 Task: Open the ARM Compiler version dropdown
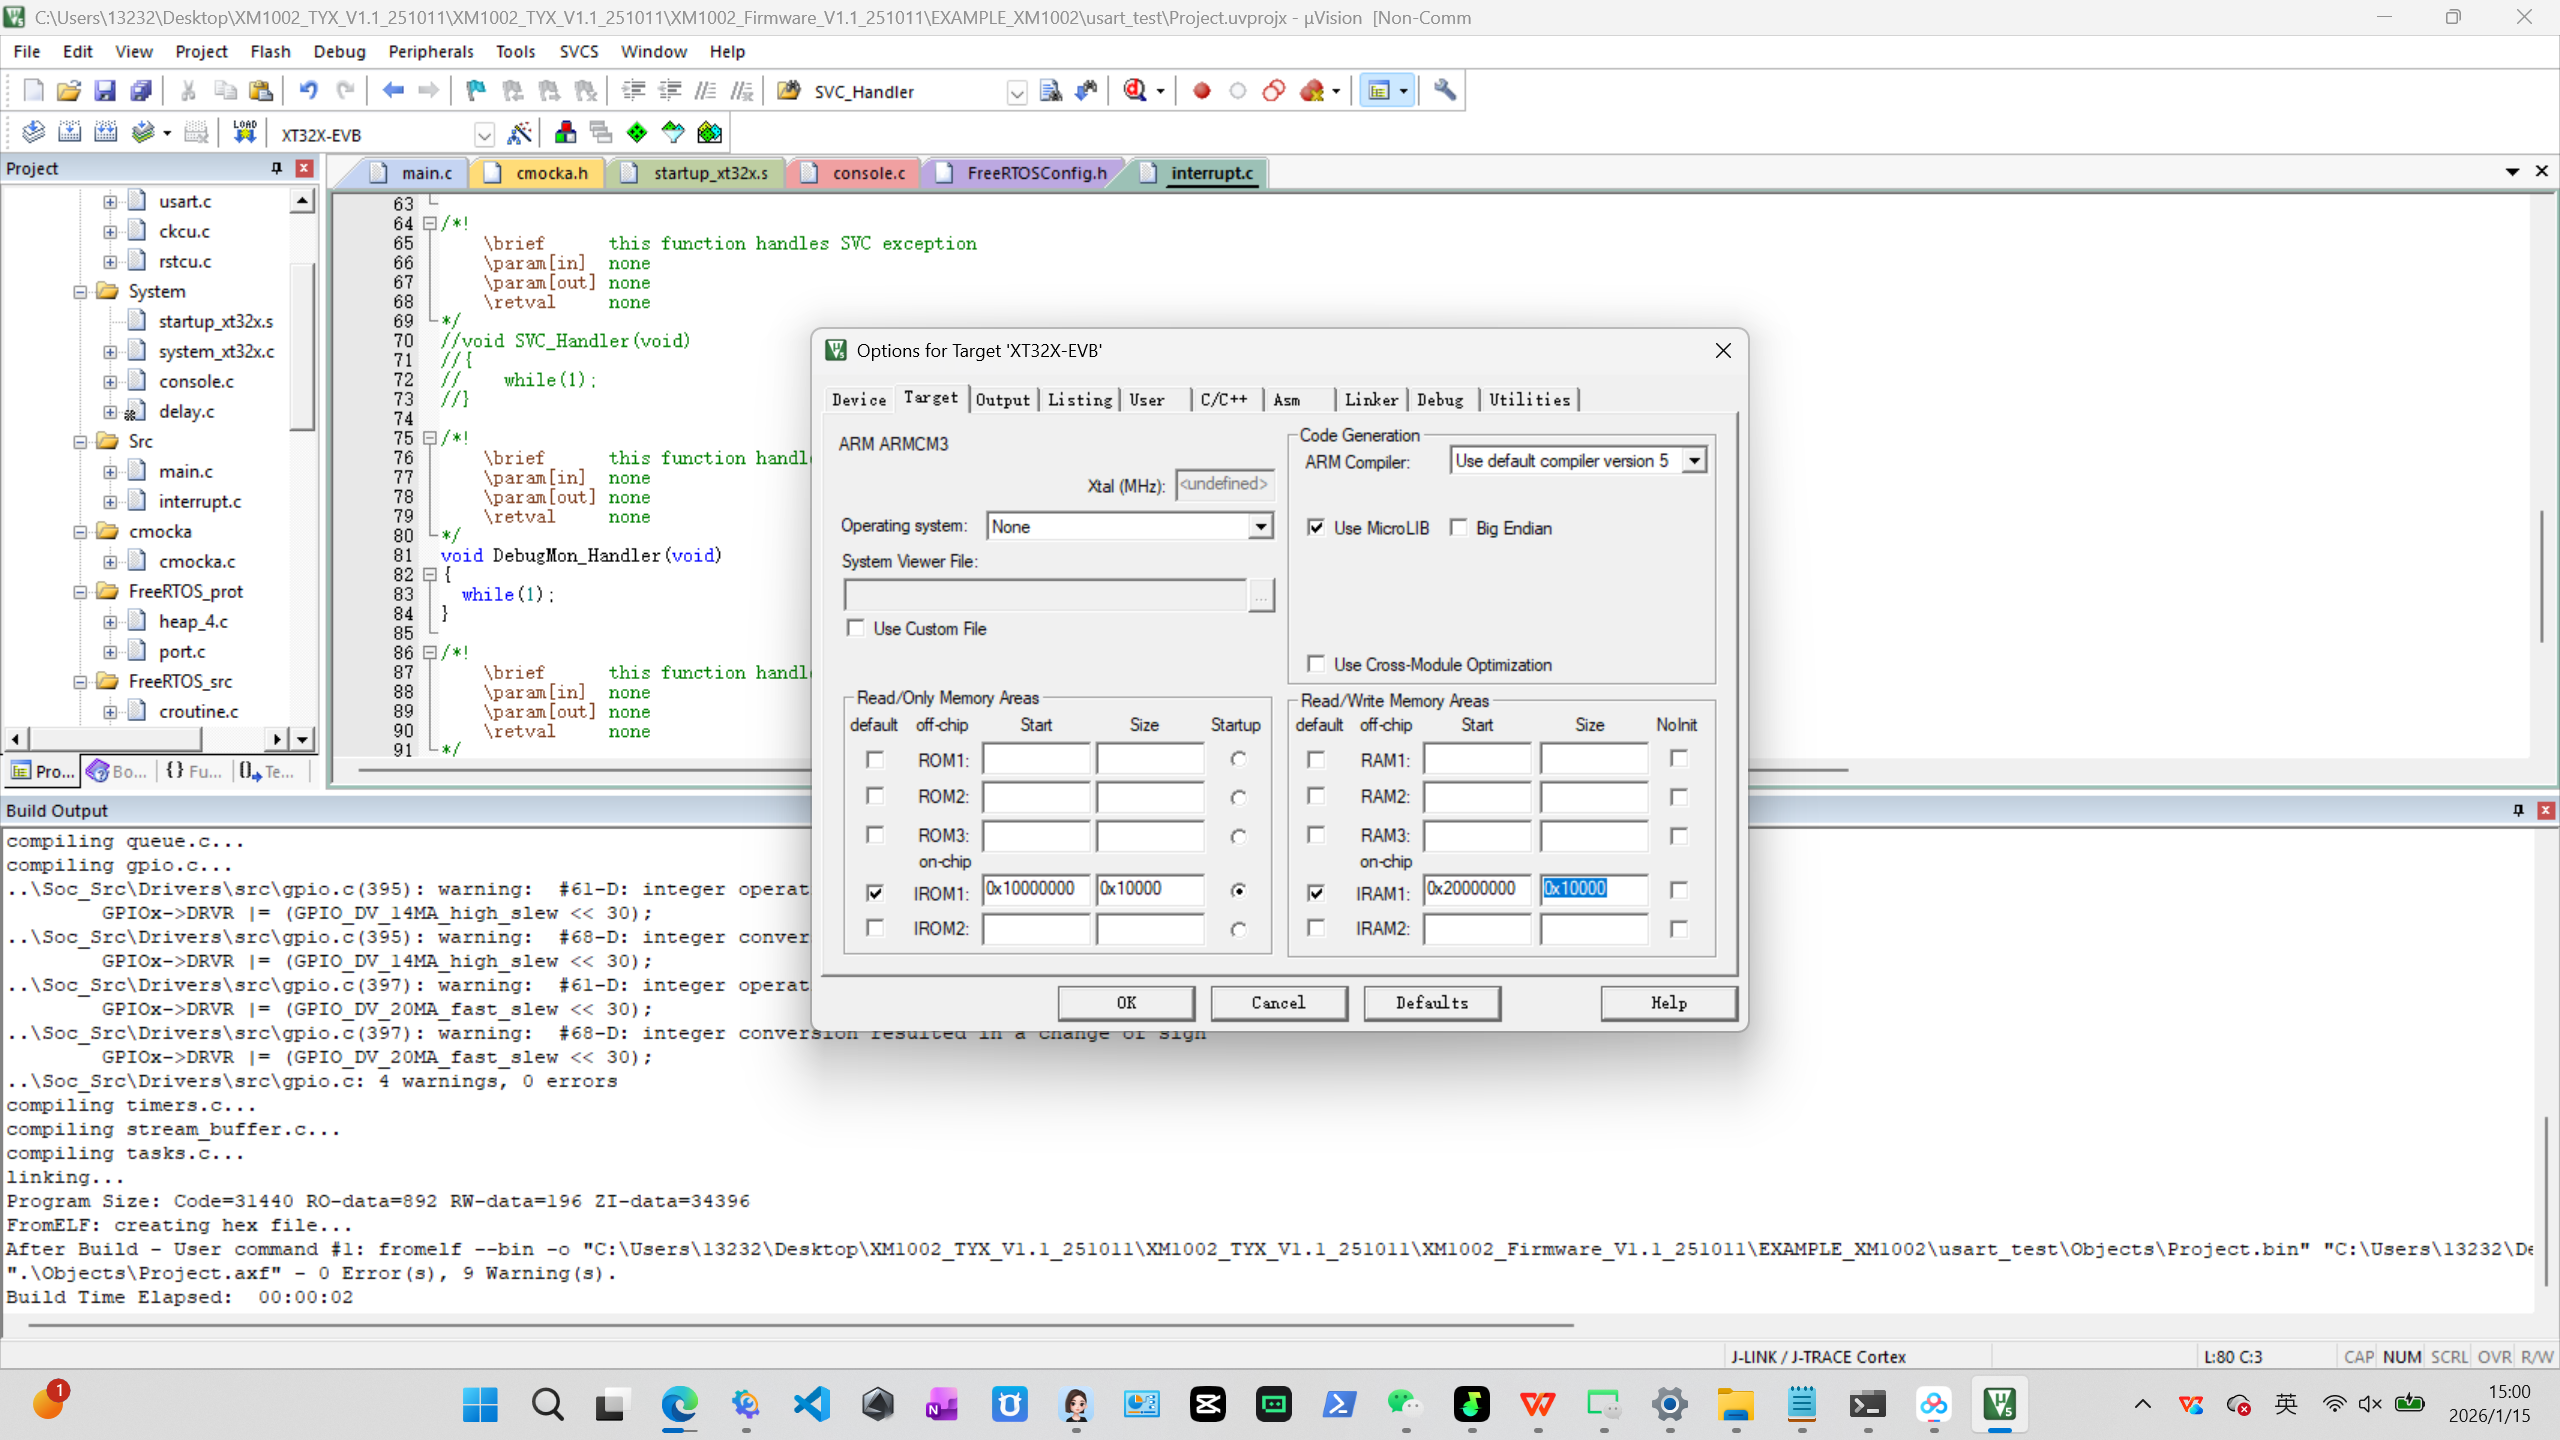click(1693, 461)
